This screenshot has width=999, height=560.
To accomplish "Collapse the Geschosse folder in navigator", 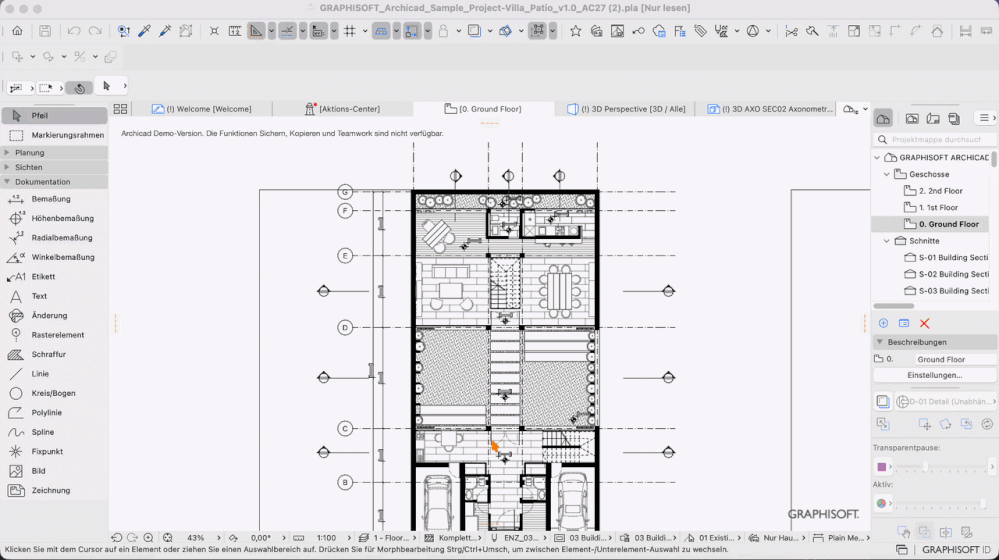I will click(x=887, y=174).
